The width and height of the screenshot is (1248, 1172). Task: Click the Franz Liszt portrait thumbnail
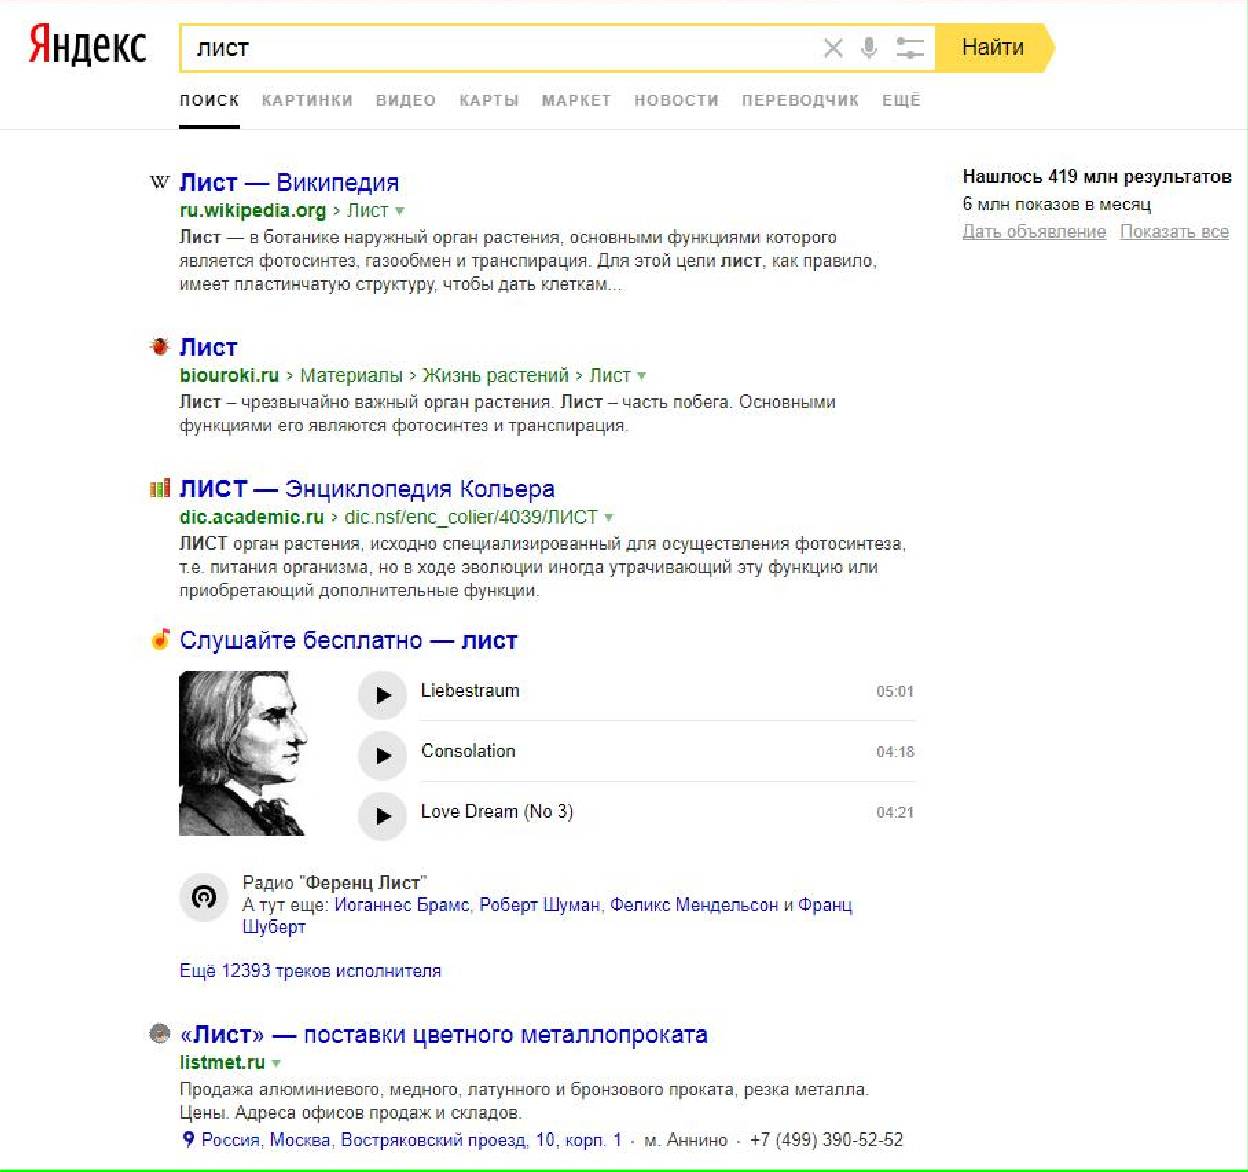pos(243,753)
